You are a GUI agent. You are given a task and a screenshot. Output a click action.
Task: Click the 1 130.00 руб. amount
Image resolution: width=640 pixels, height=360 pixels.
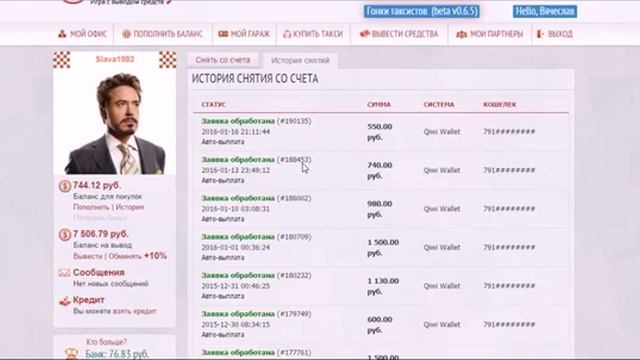[383, 286]
